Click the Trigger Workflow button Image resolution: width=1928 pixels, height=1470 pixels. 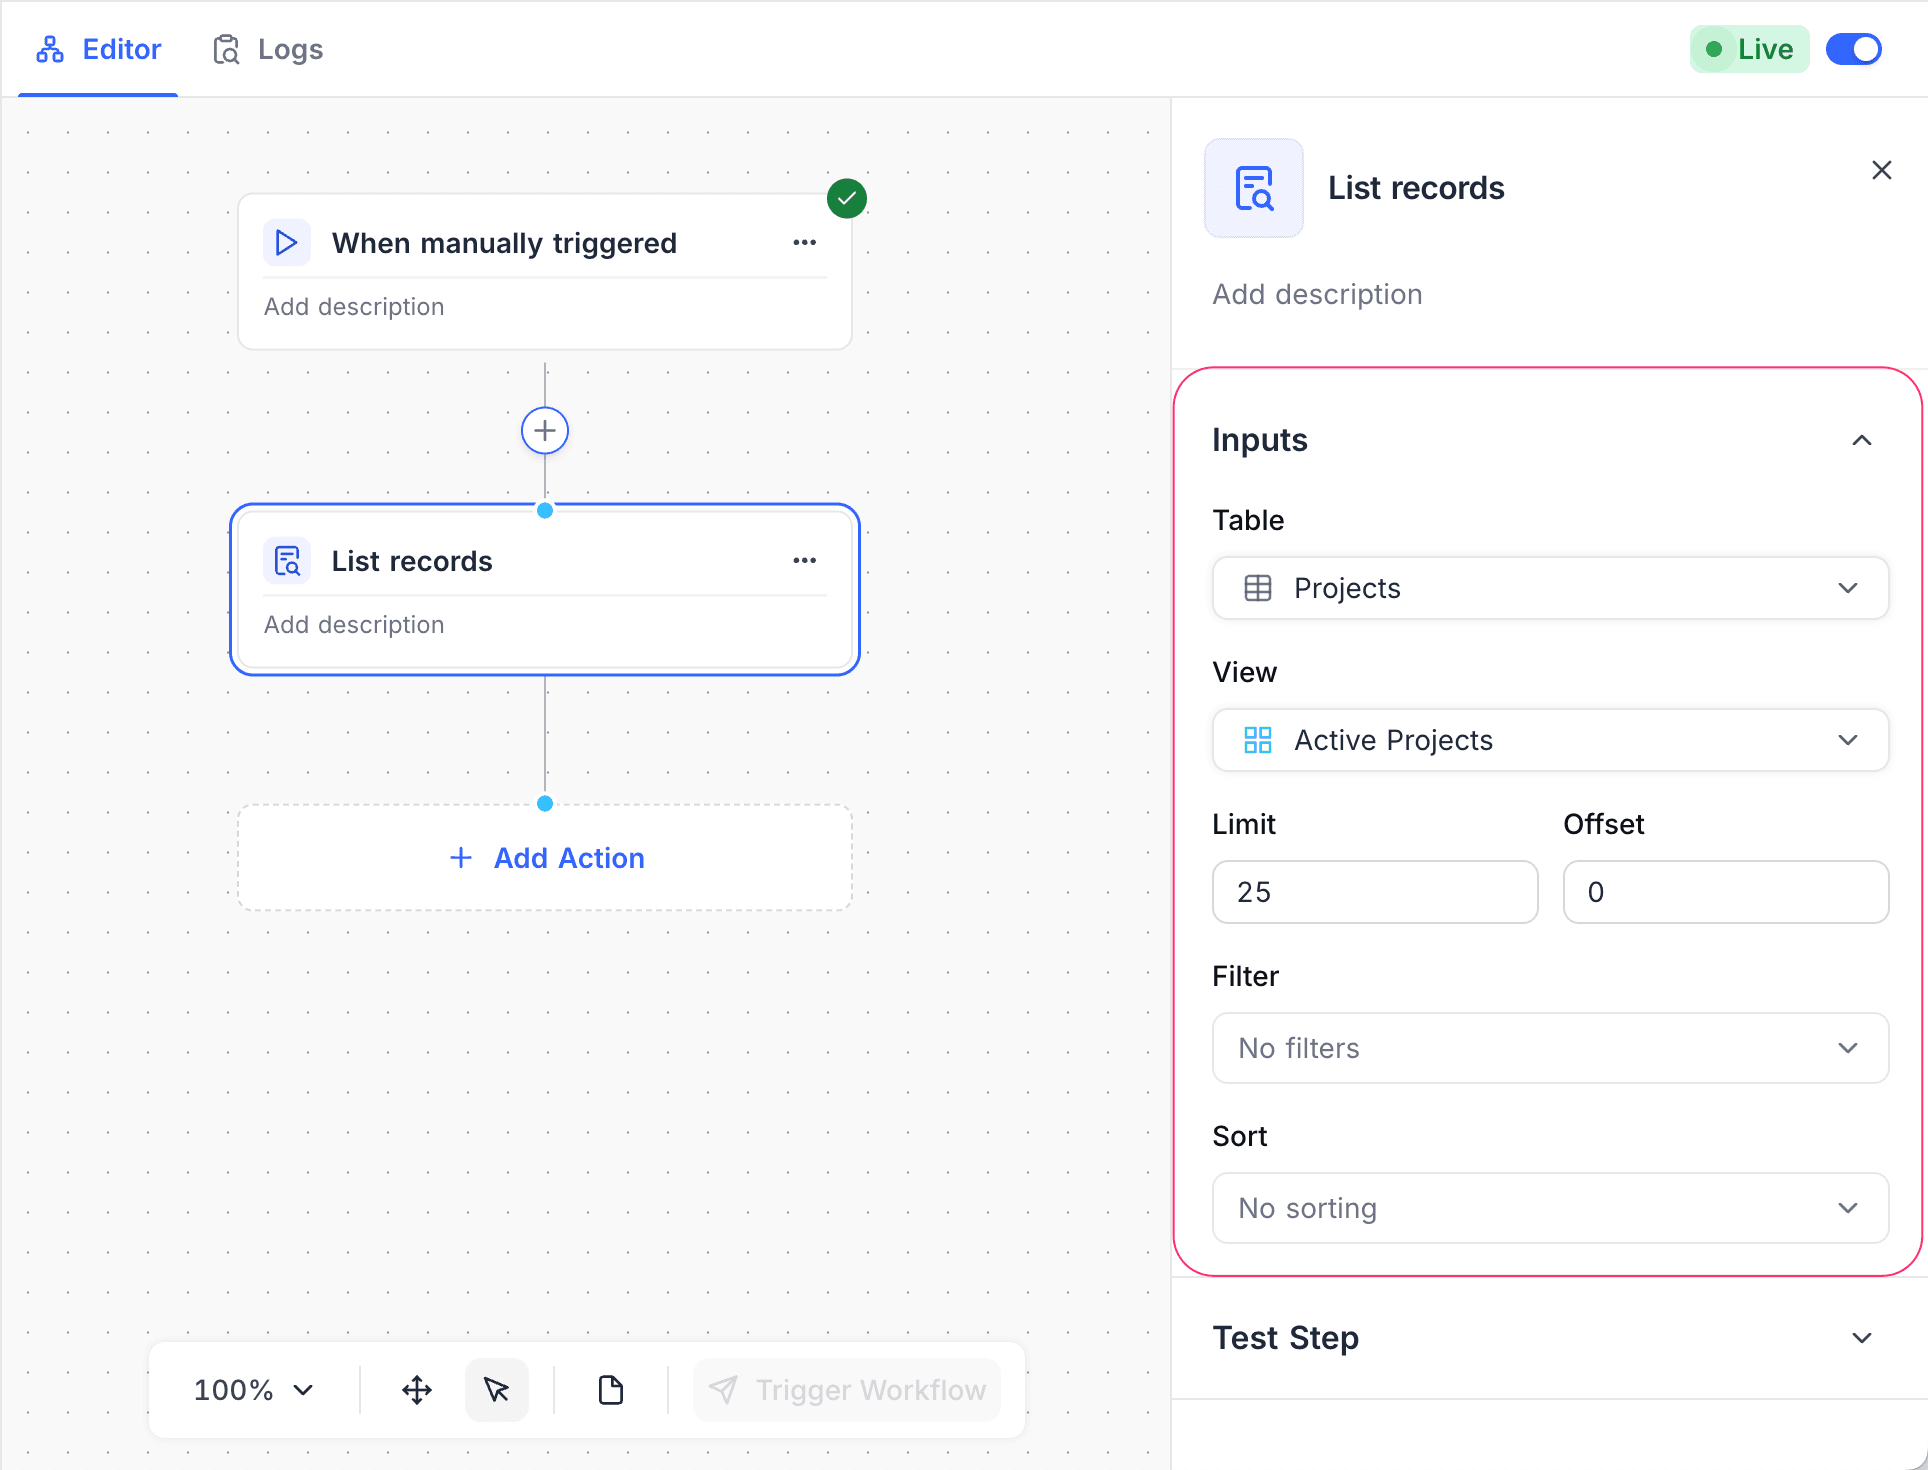coord(847,1389)
